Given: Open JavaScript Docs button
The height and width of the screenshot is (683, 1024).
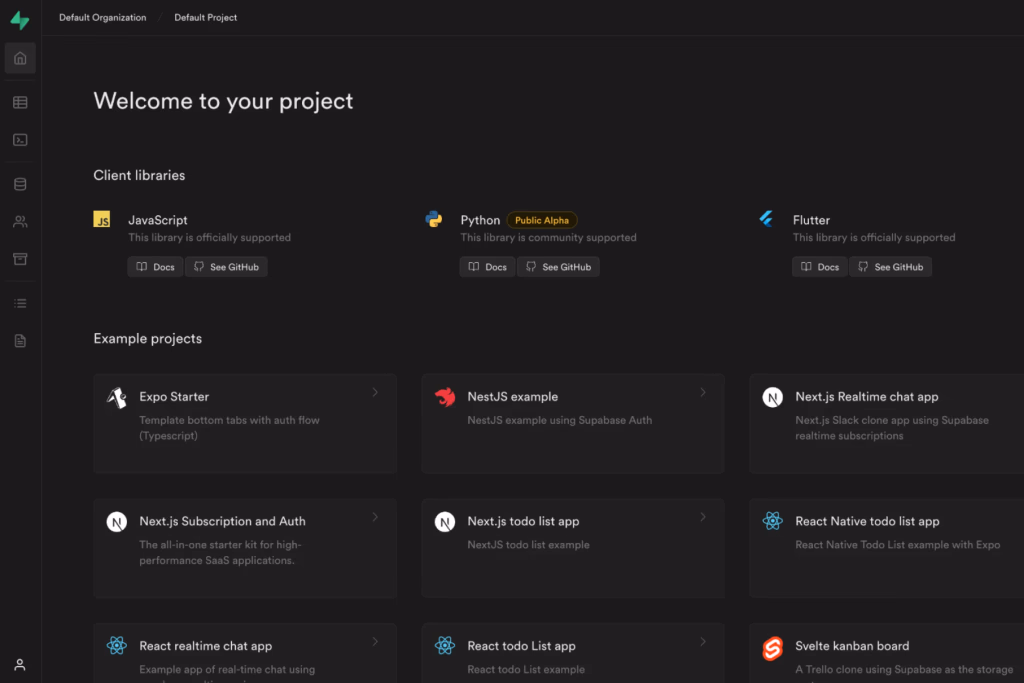Looking at the screenshot, I should tap(155, 267).
